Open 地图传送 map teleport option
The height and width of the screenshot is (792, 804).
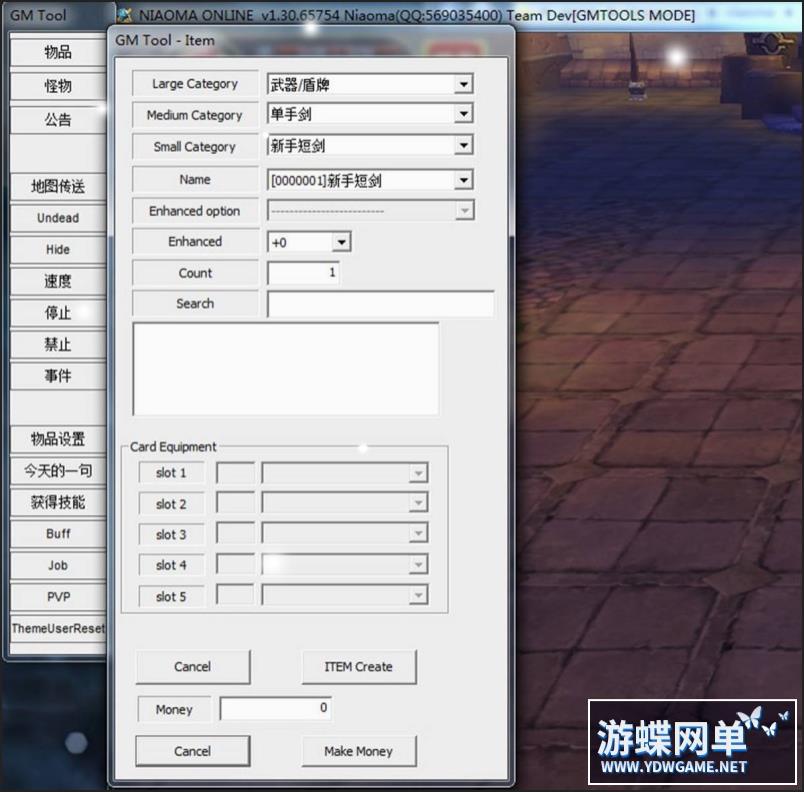point(58,186)
